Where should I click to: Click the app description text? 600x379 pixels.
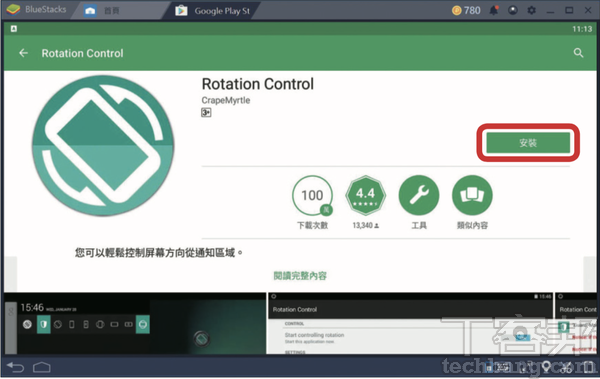tap(158, 253)
